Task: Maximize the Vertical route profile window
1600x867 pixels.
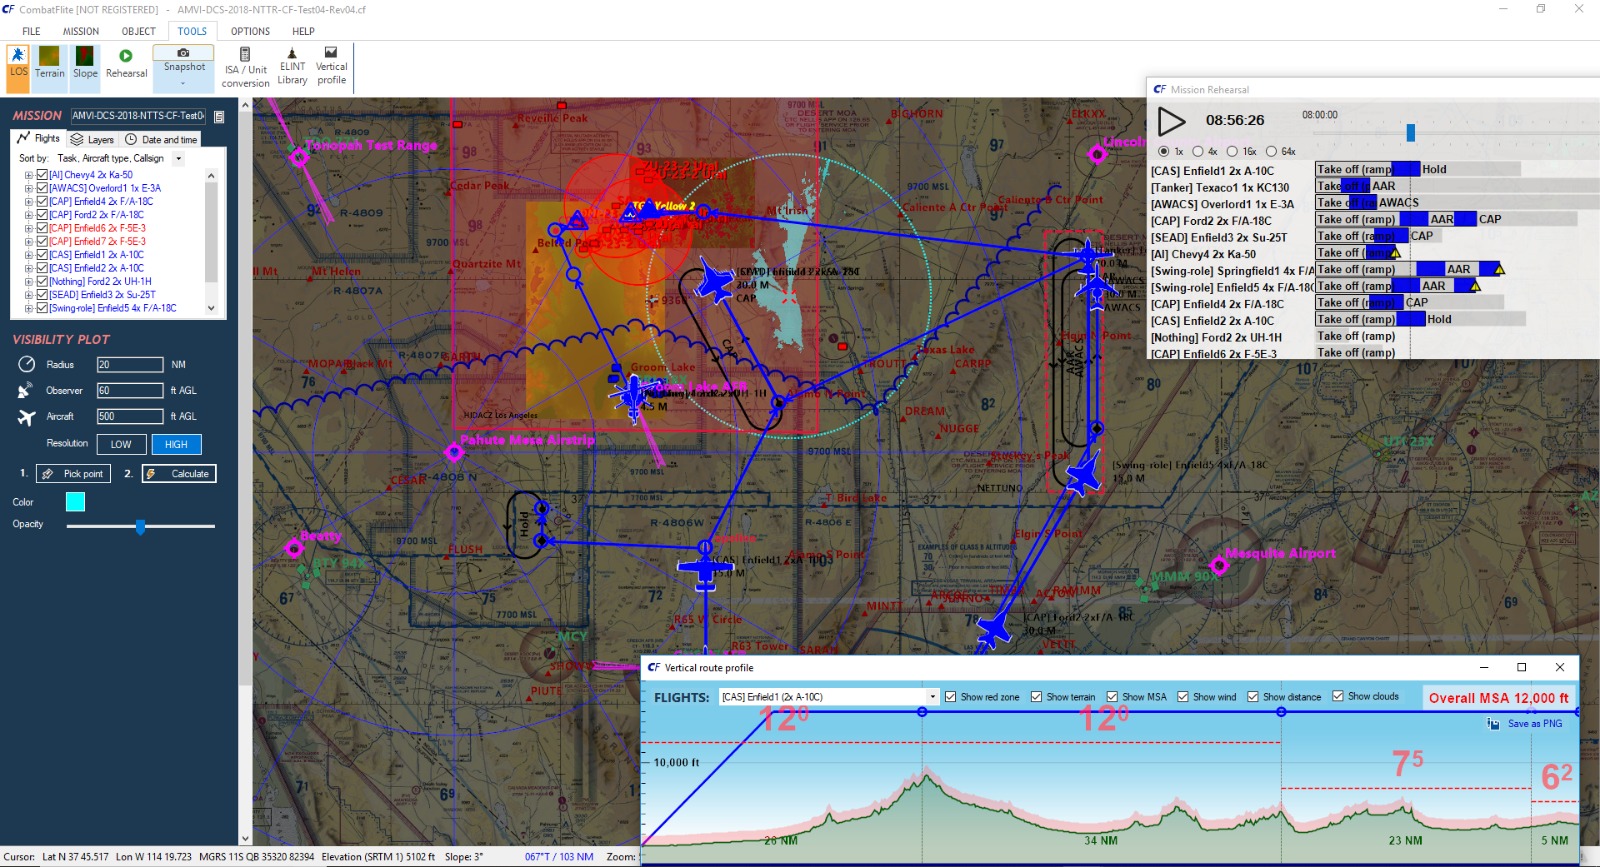Action: click(x=1522, y=667)
